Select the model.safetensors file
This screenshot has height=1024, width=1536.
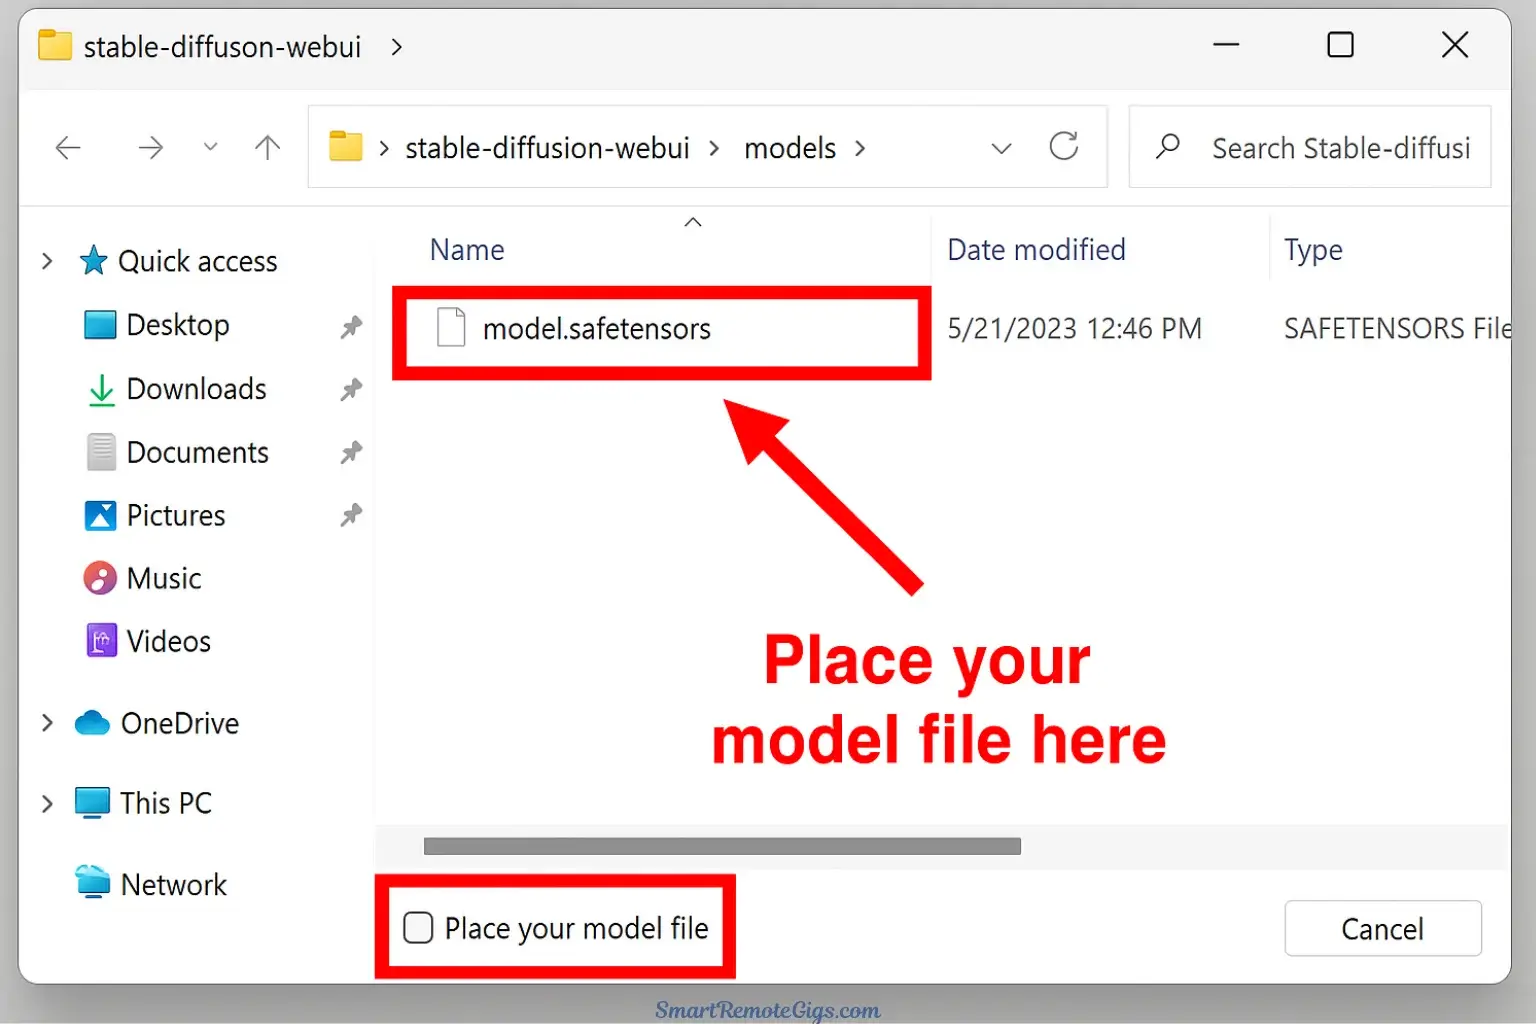point(596,329)
